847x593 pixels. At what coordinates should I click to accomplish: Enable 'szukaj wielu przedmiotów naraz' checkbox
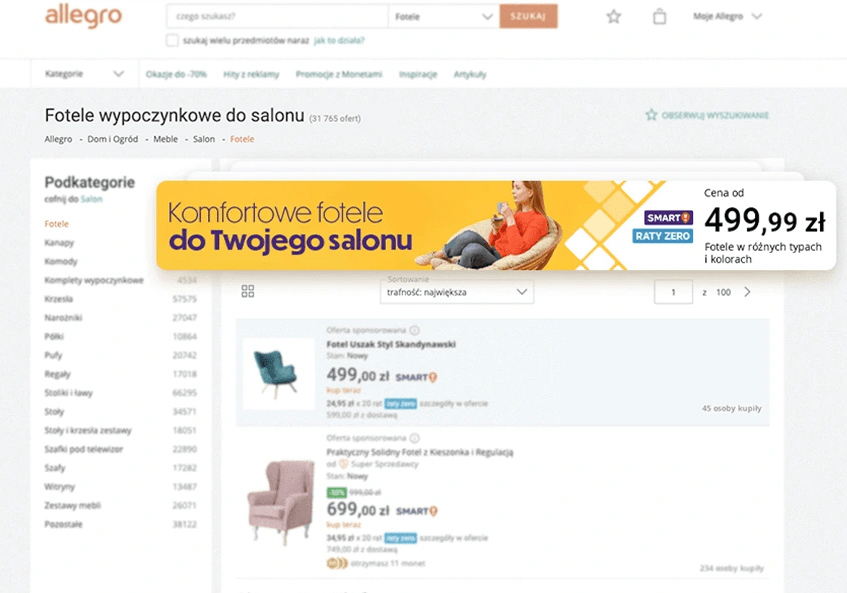tap(172, 41)
